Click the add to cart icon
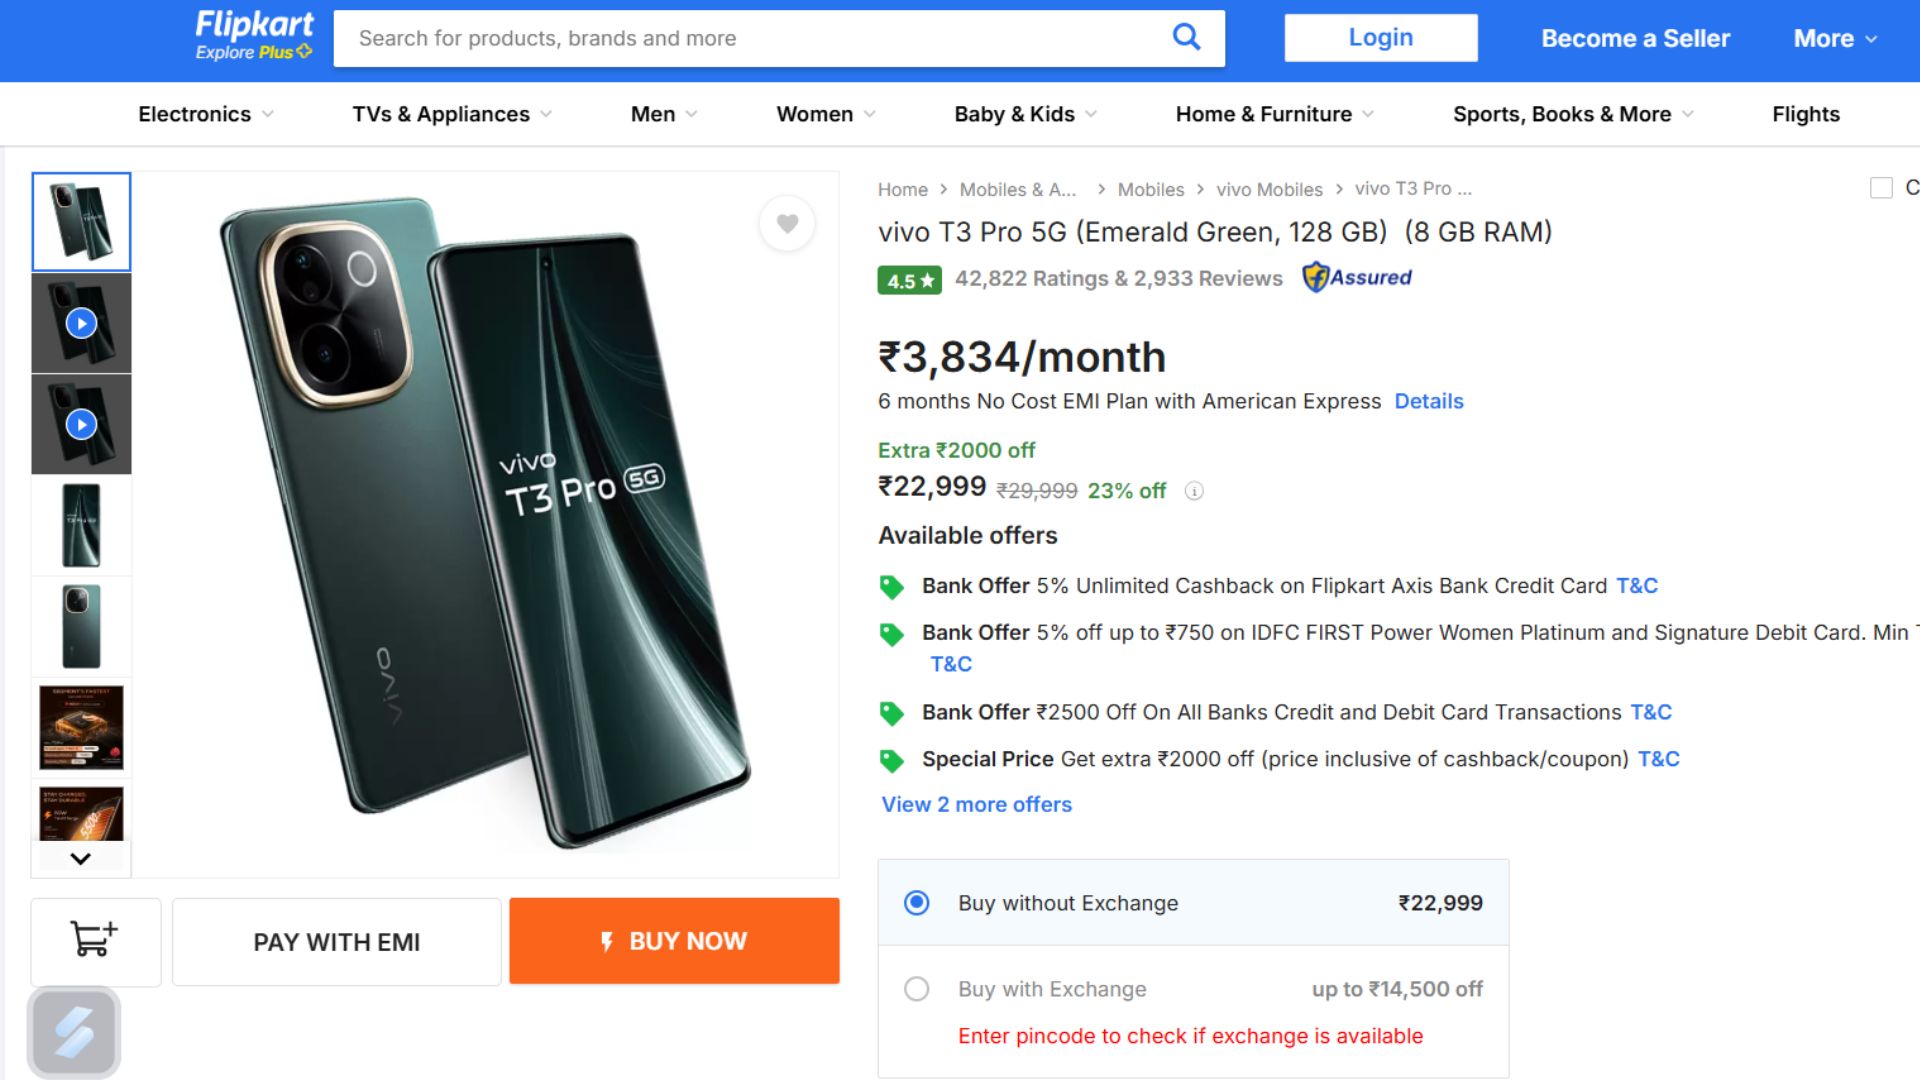 pos(95,941)
